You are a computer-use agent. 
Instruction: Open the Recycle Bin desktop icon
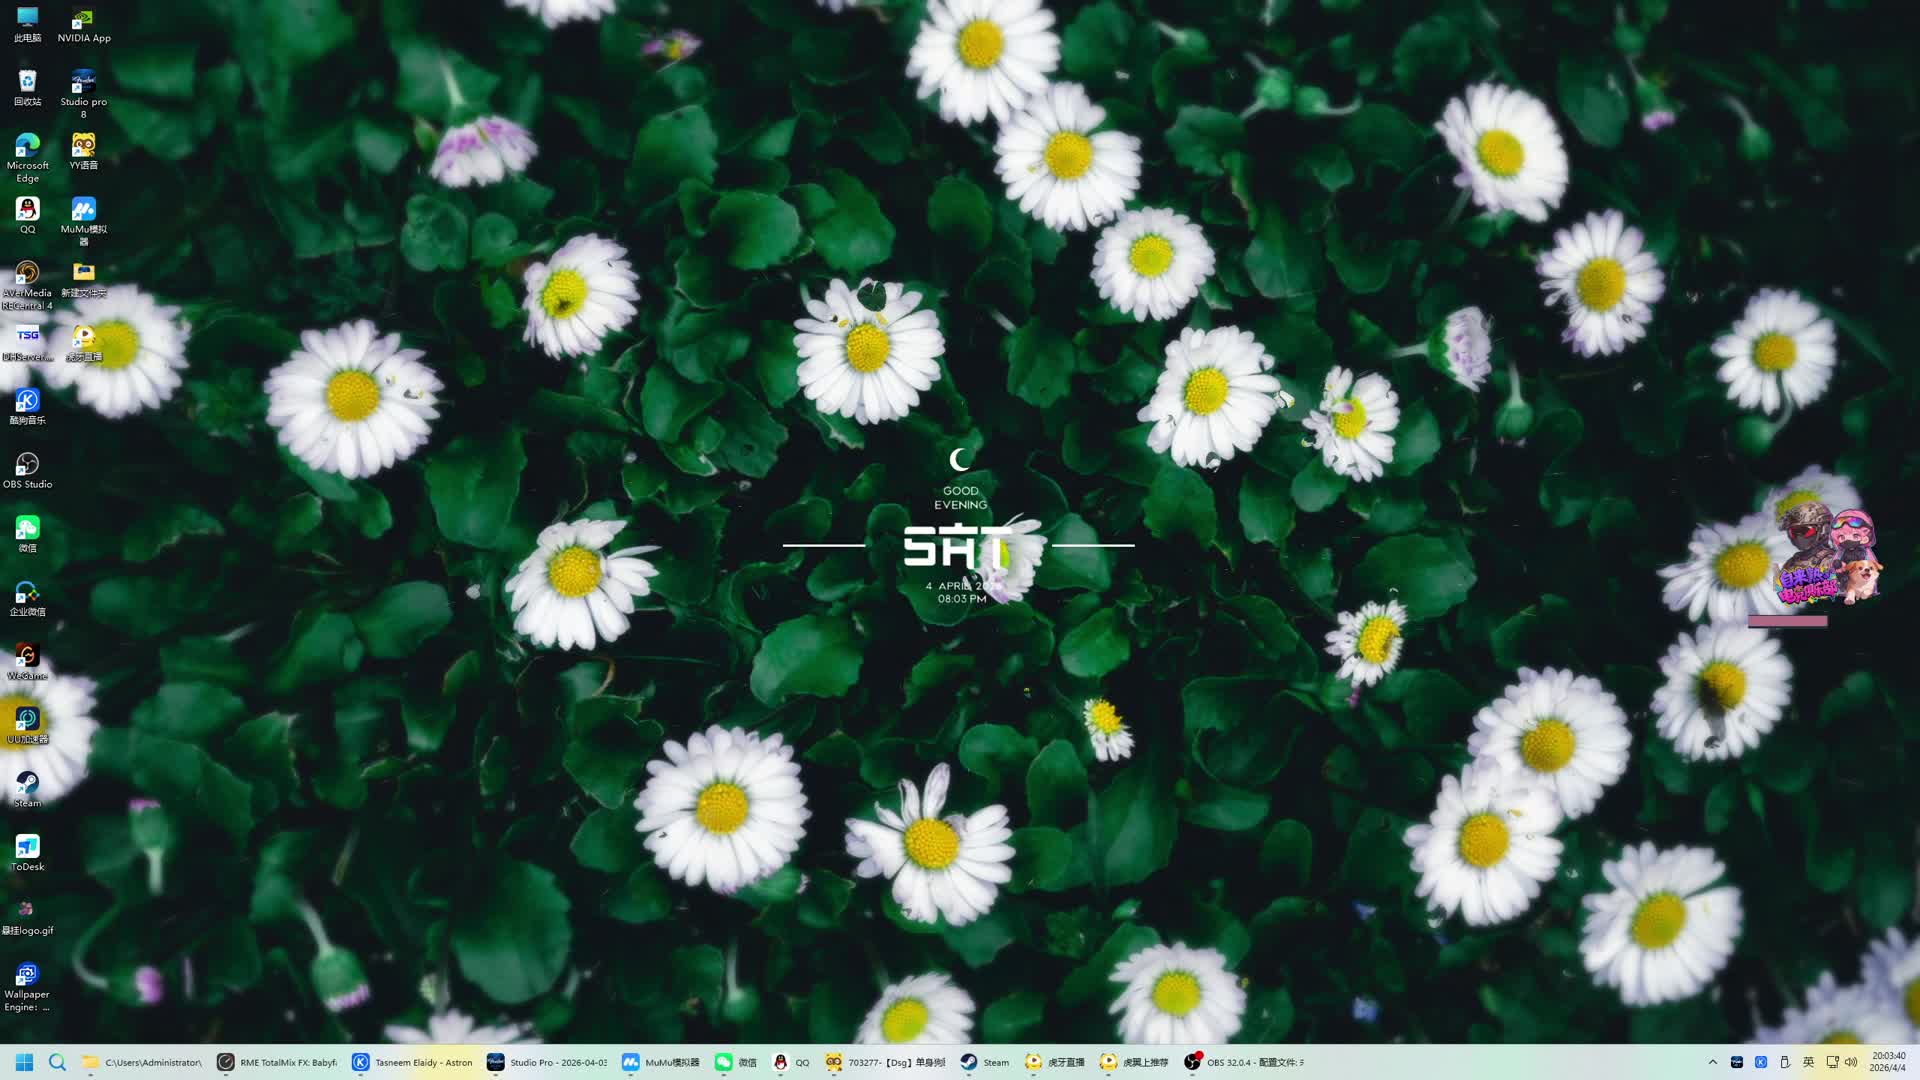(27, 84)
